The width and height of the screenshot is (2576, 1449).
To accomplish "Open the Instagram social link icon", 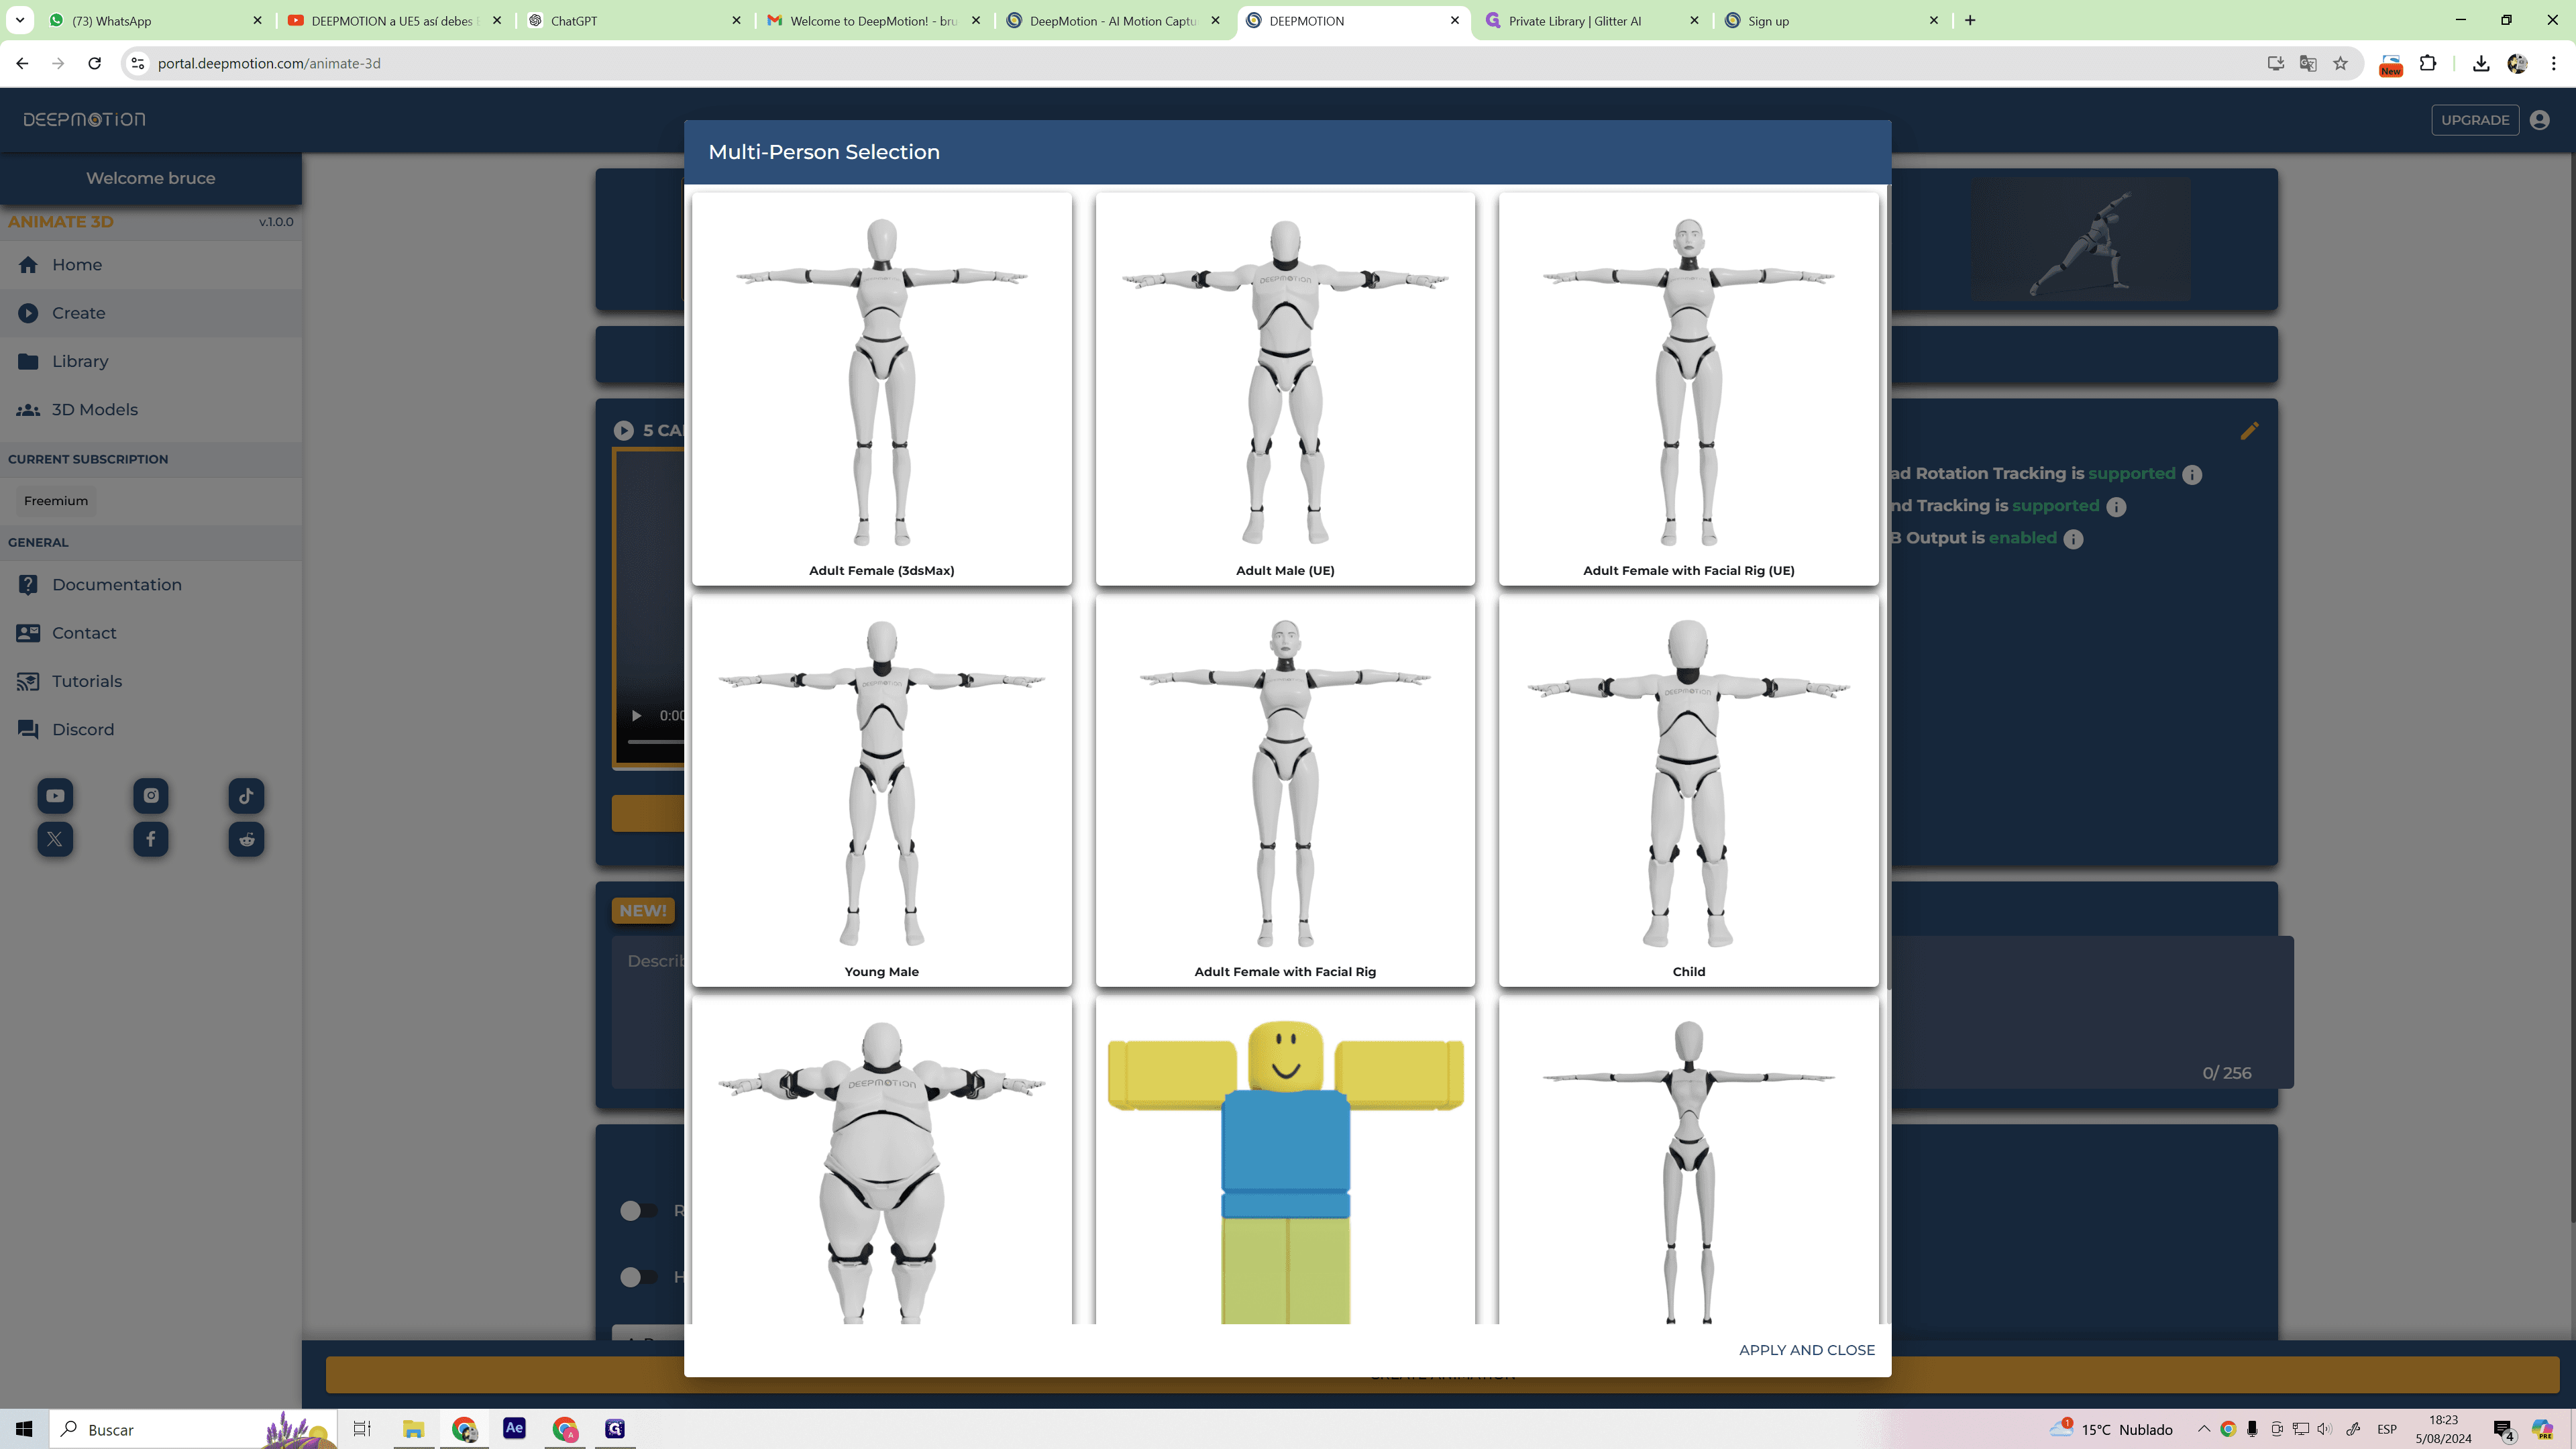I will (151, 796).
